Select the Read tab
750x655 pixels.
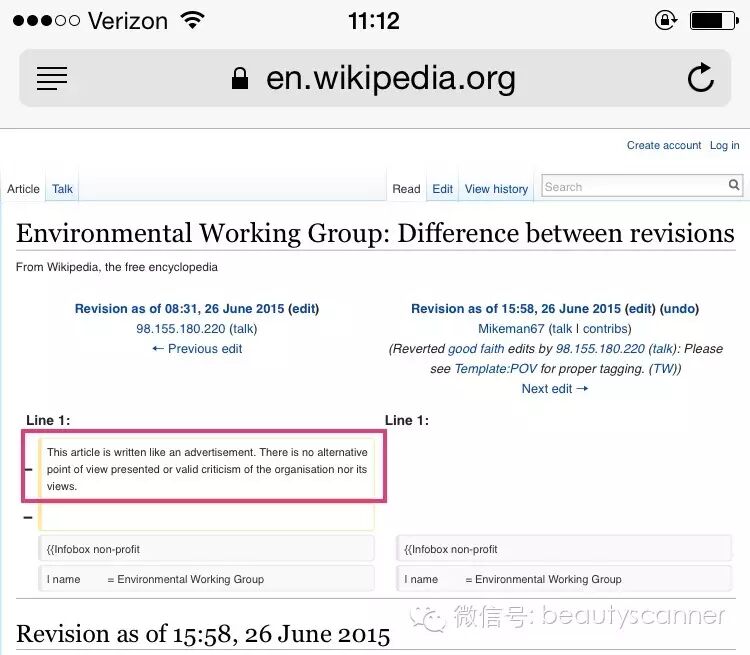406,189
